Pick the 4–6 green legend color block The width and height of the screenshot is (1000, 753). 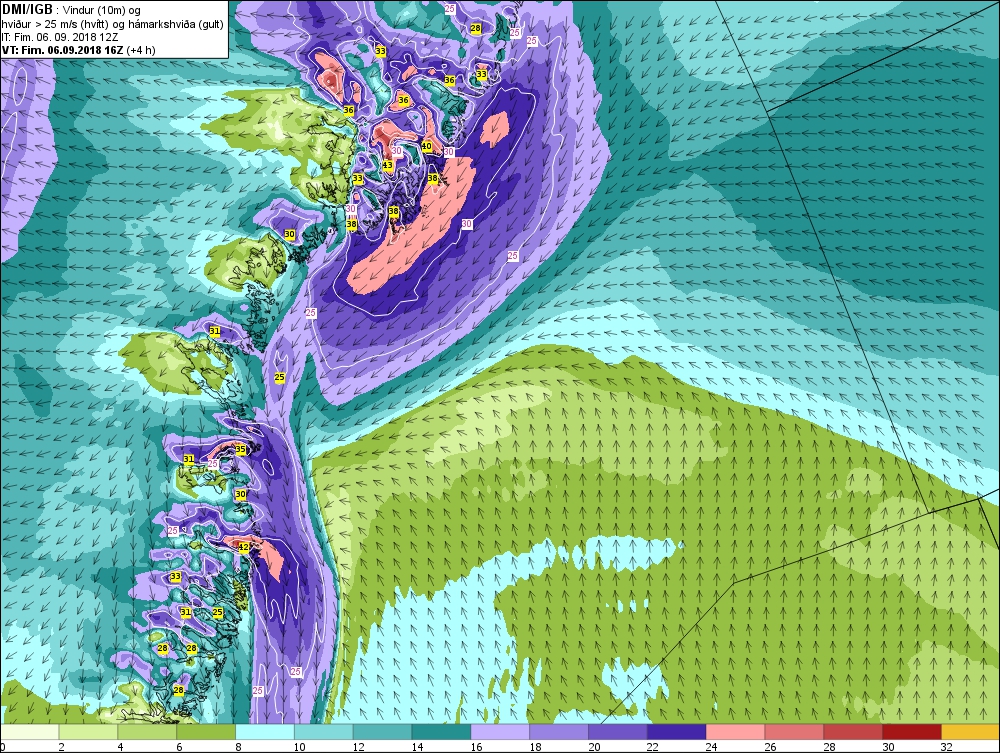147,732
